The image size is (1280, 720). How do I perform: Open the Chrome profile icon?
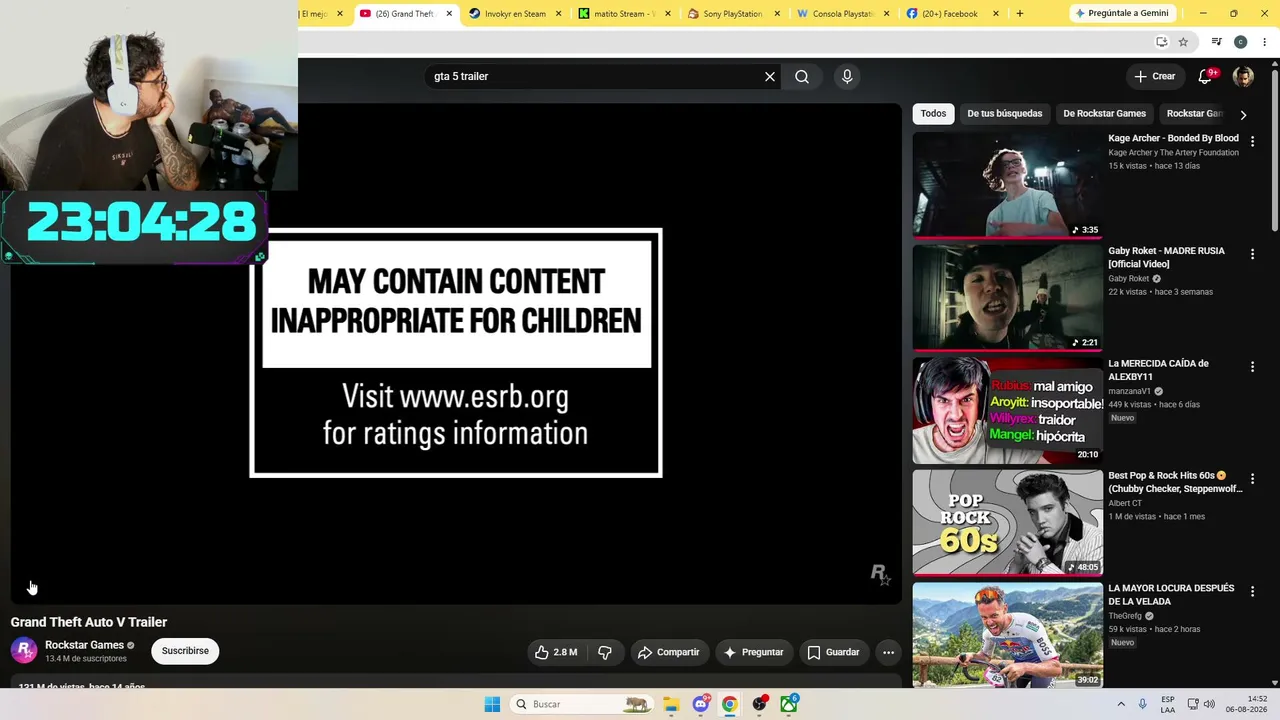click(x=1241, y=42)
